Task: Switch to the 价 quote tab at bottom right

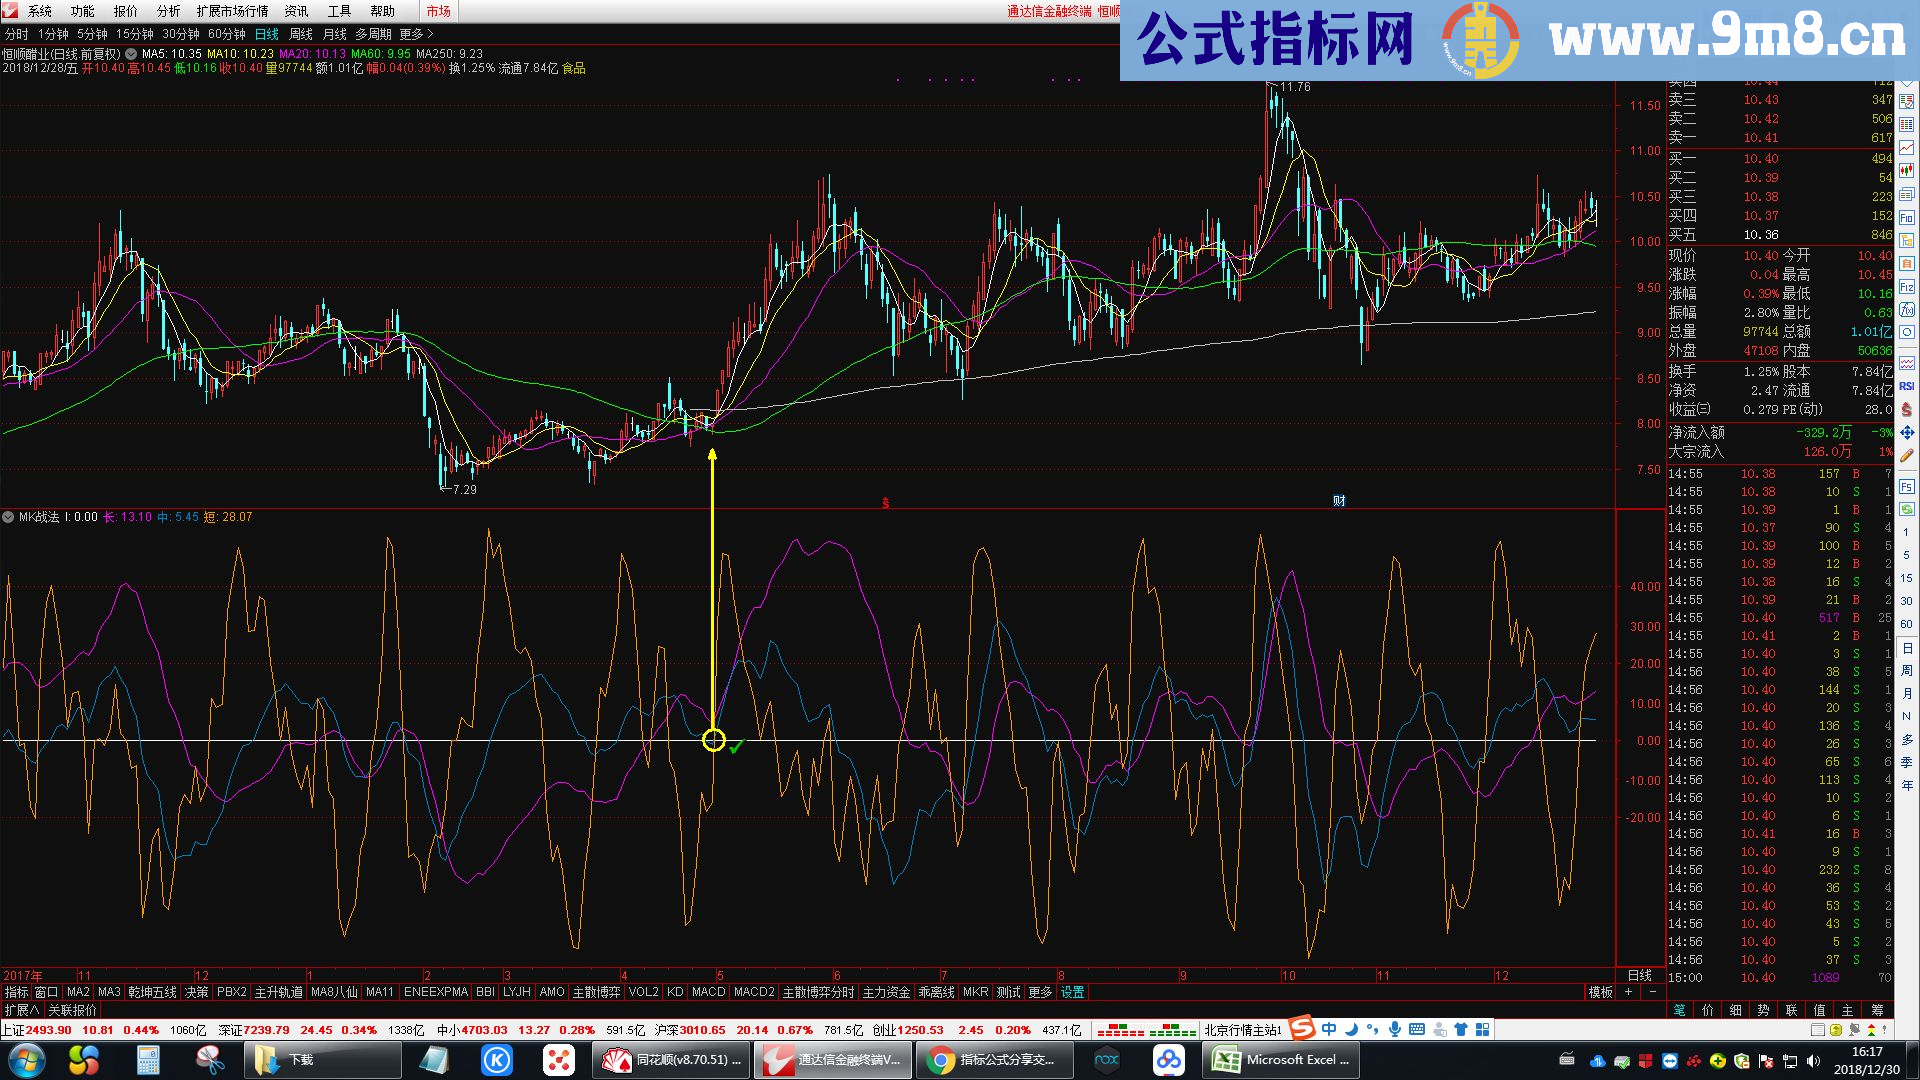Action: [1707, 1010]
